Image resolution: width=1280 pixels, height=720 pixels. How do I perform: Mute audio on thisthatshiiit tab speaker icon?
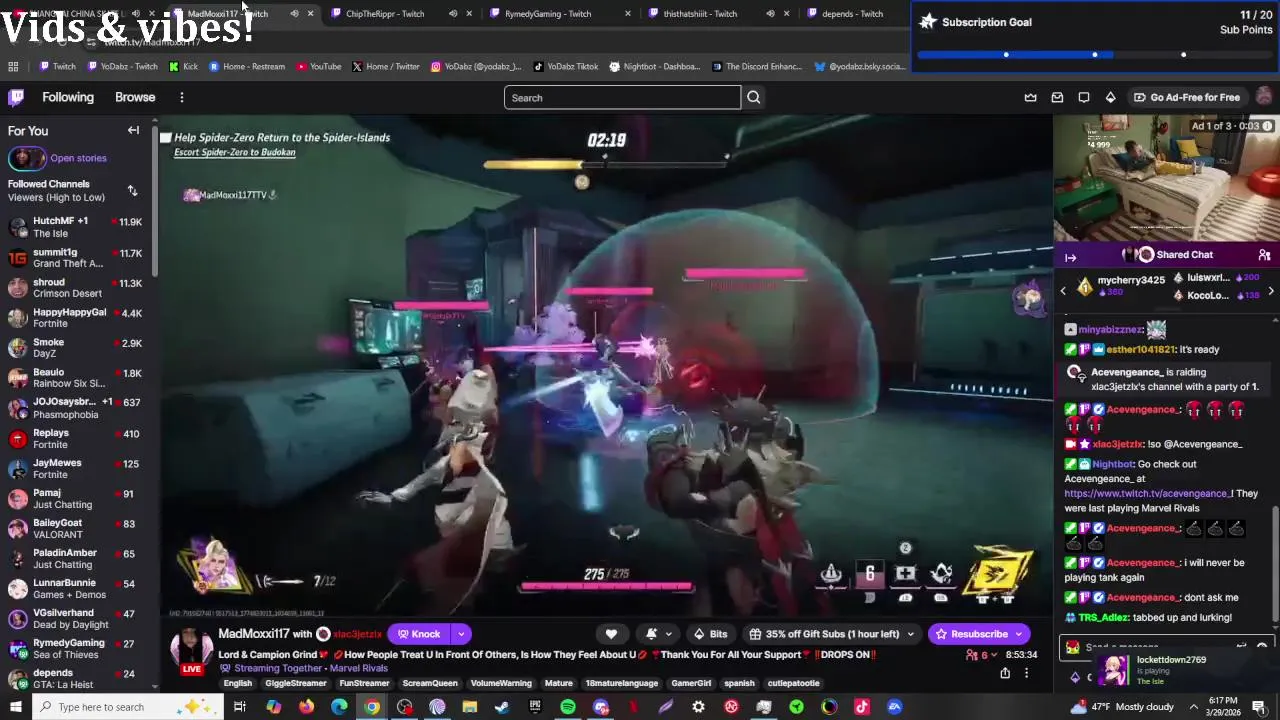click(x=770, y=13)
